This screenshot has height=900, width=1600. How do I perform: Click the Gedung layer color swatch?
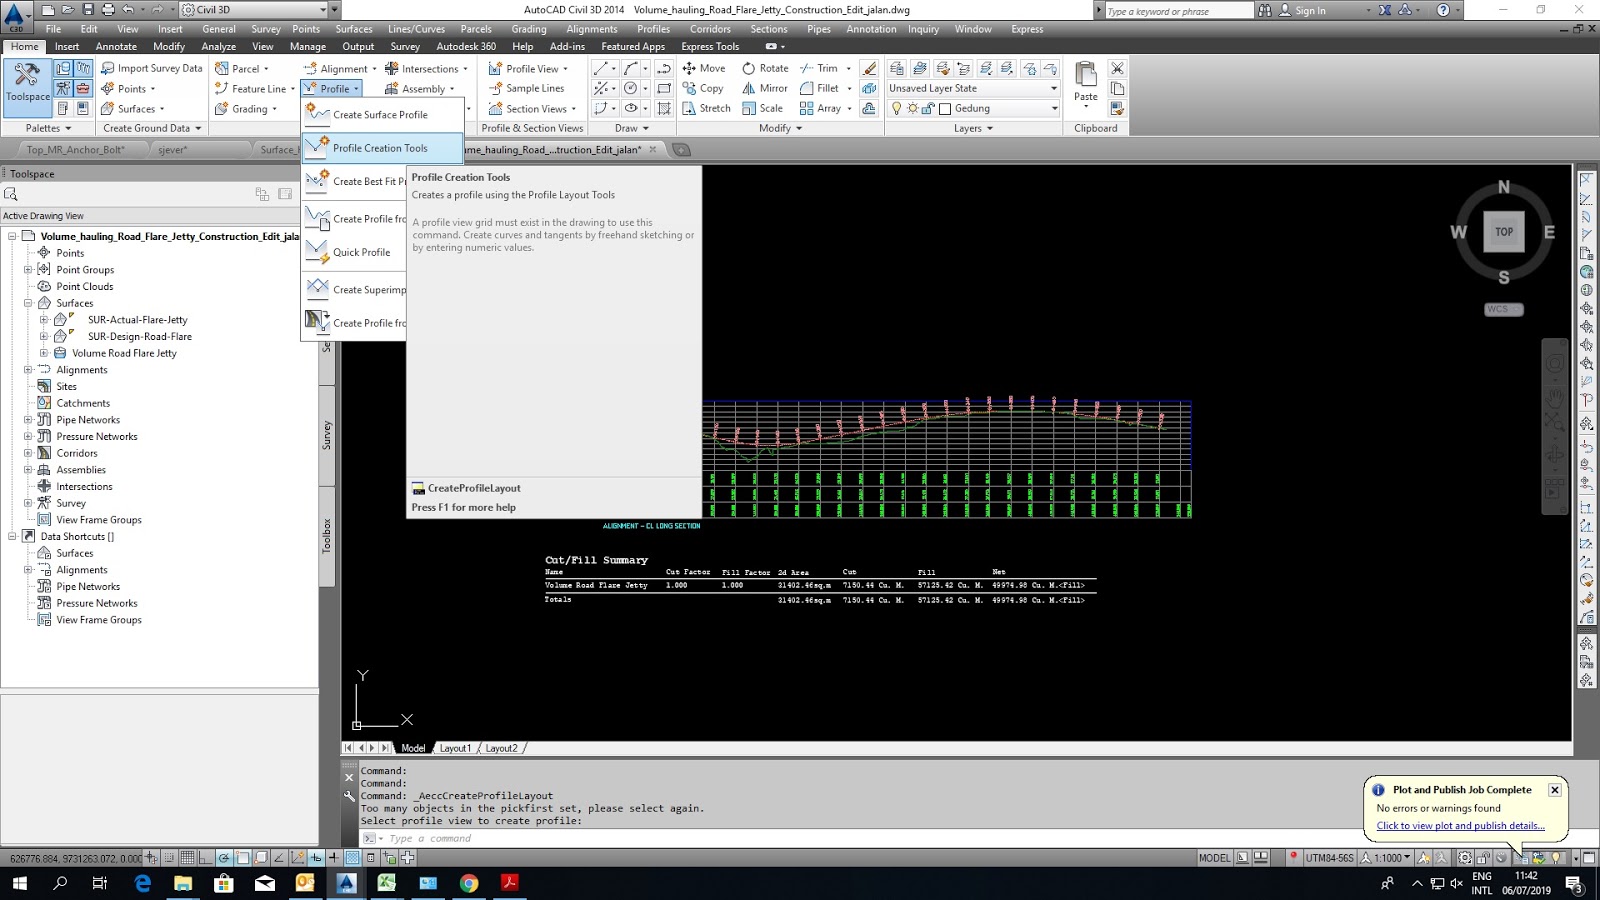pos(944,109)
